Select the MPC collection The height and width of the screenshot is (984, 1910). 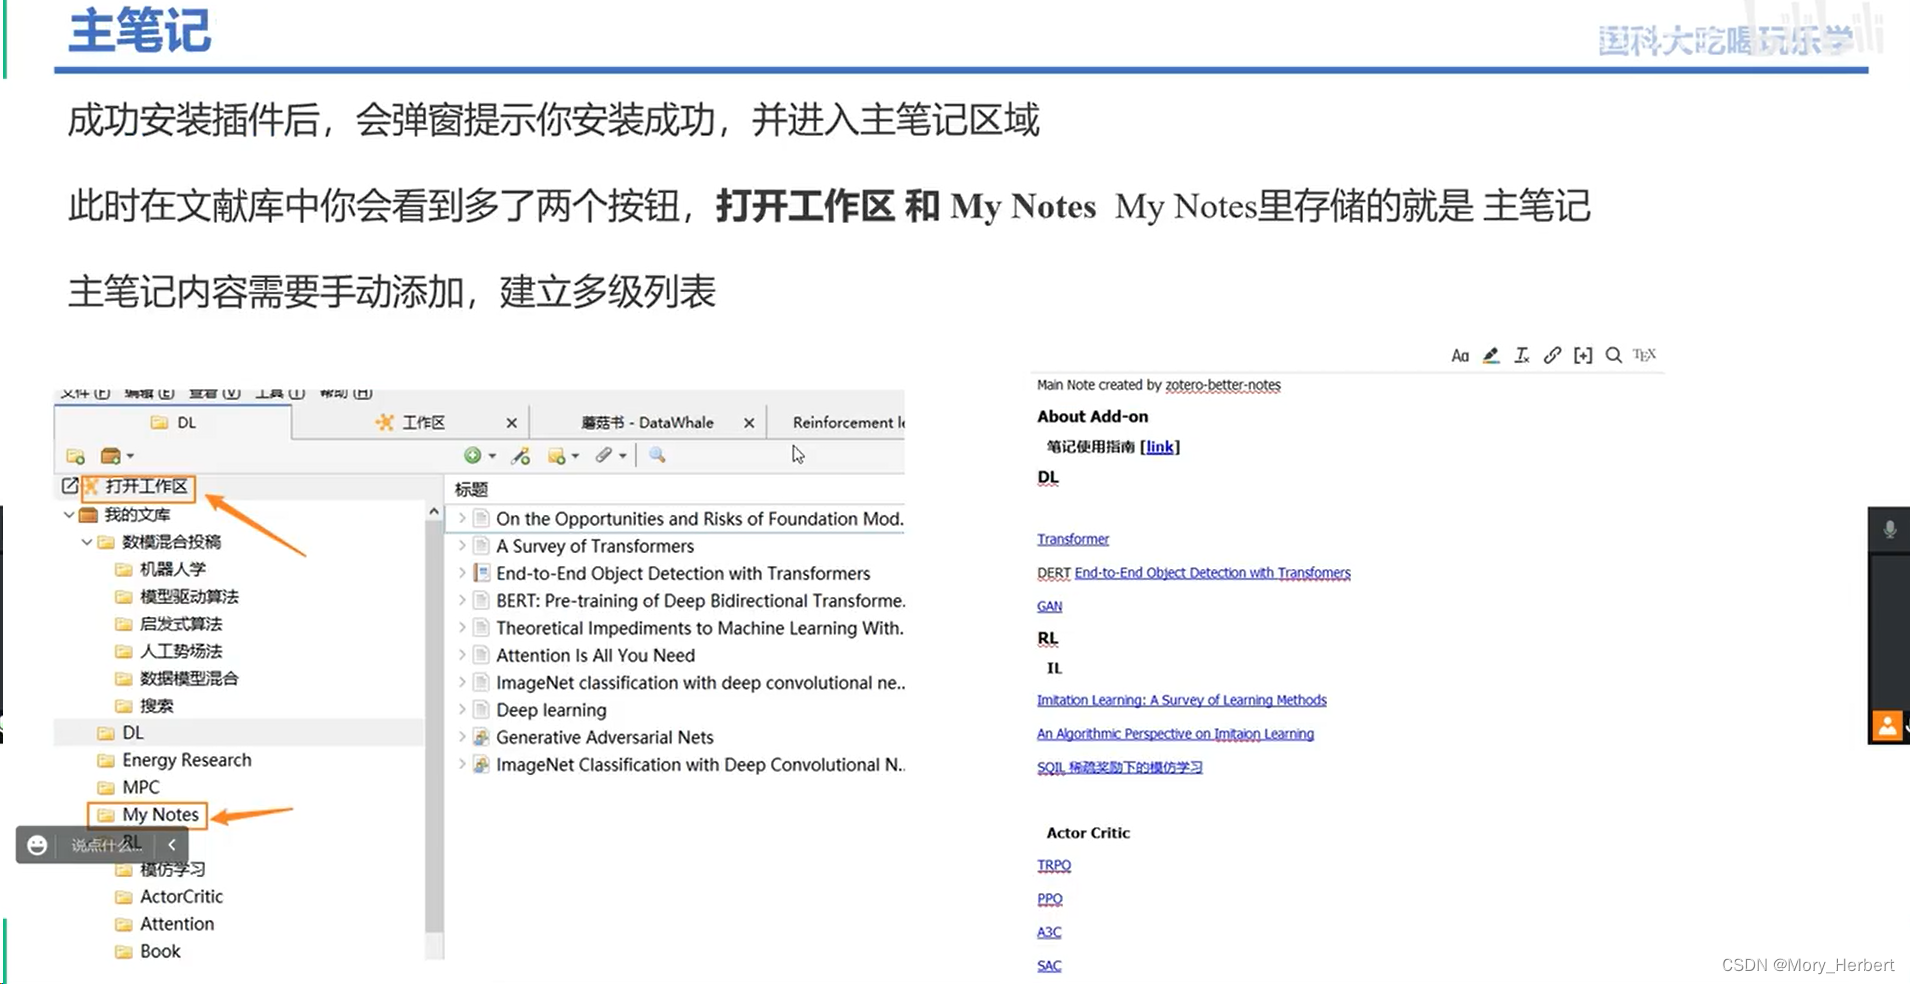[x=141, y=787]
